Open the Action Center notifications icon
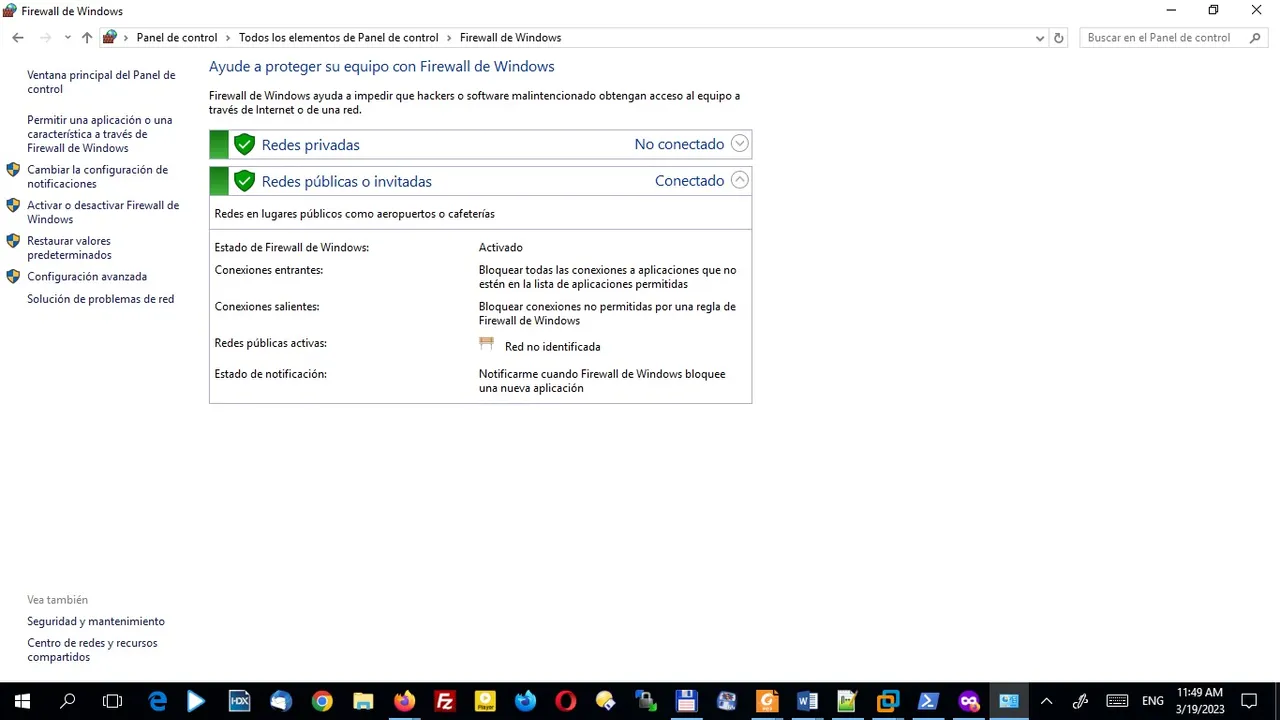 pos(1249,701)
